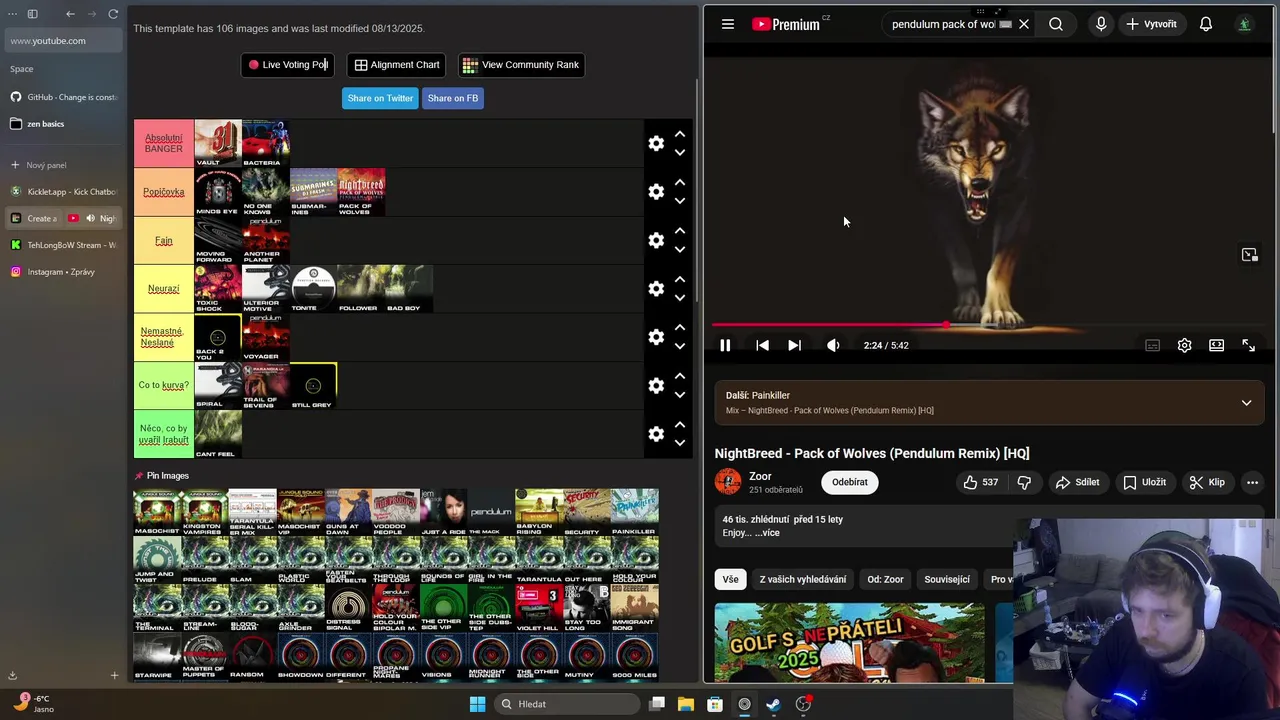1280x720 pixels.
Task: Open settings gear for Neurazí row
Action: [x=656, y=288]
